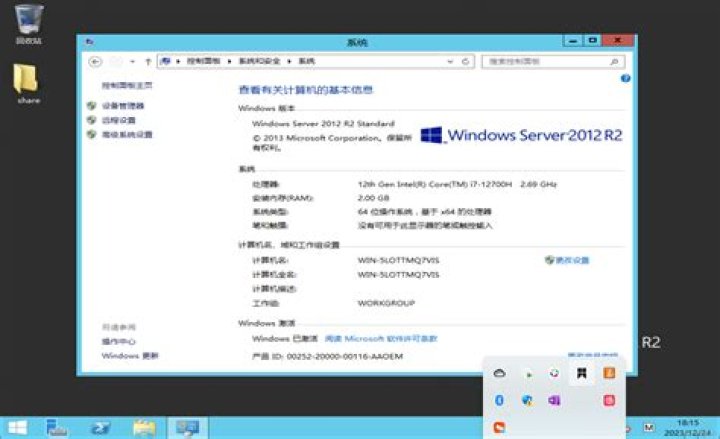Read the Microsoft Software License Terms link
Viewport: 720px width, 439px height.
381,339
